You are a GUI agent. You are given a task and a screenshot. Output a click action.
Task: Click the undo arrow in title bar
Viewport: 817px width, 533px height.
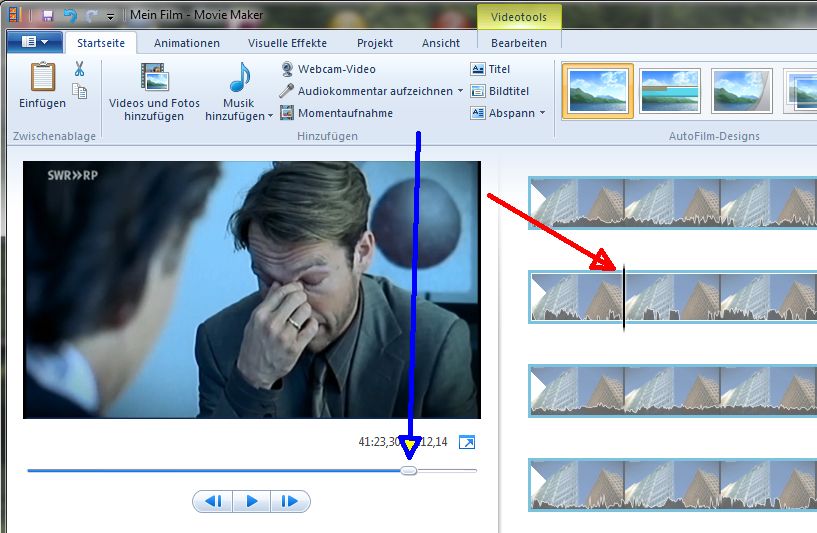(x=70, y=16)
